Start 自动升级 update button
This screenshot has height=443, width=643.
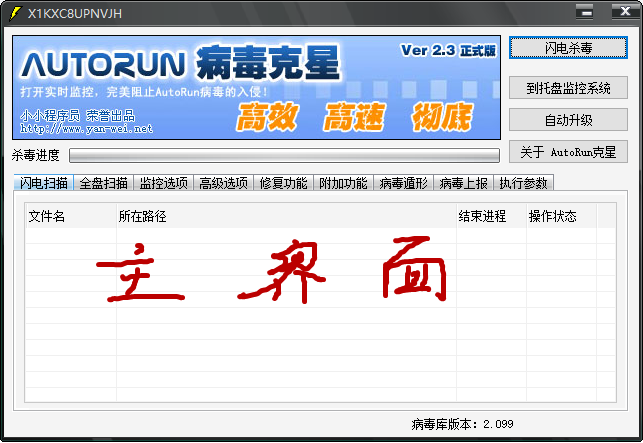click(568, 120)
